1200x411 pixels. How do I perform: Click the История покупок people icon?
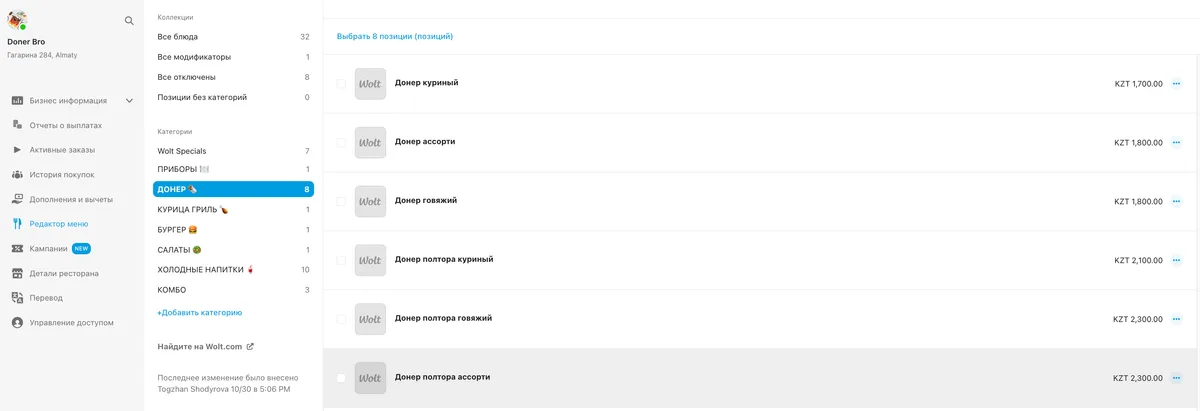click(18, 174)
